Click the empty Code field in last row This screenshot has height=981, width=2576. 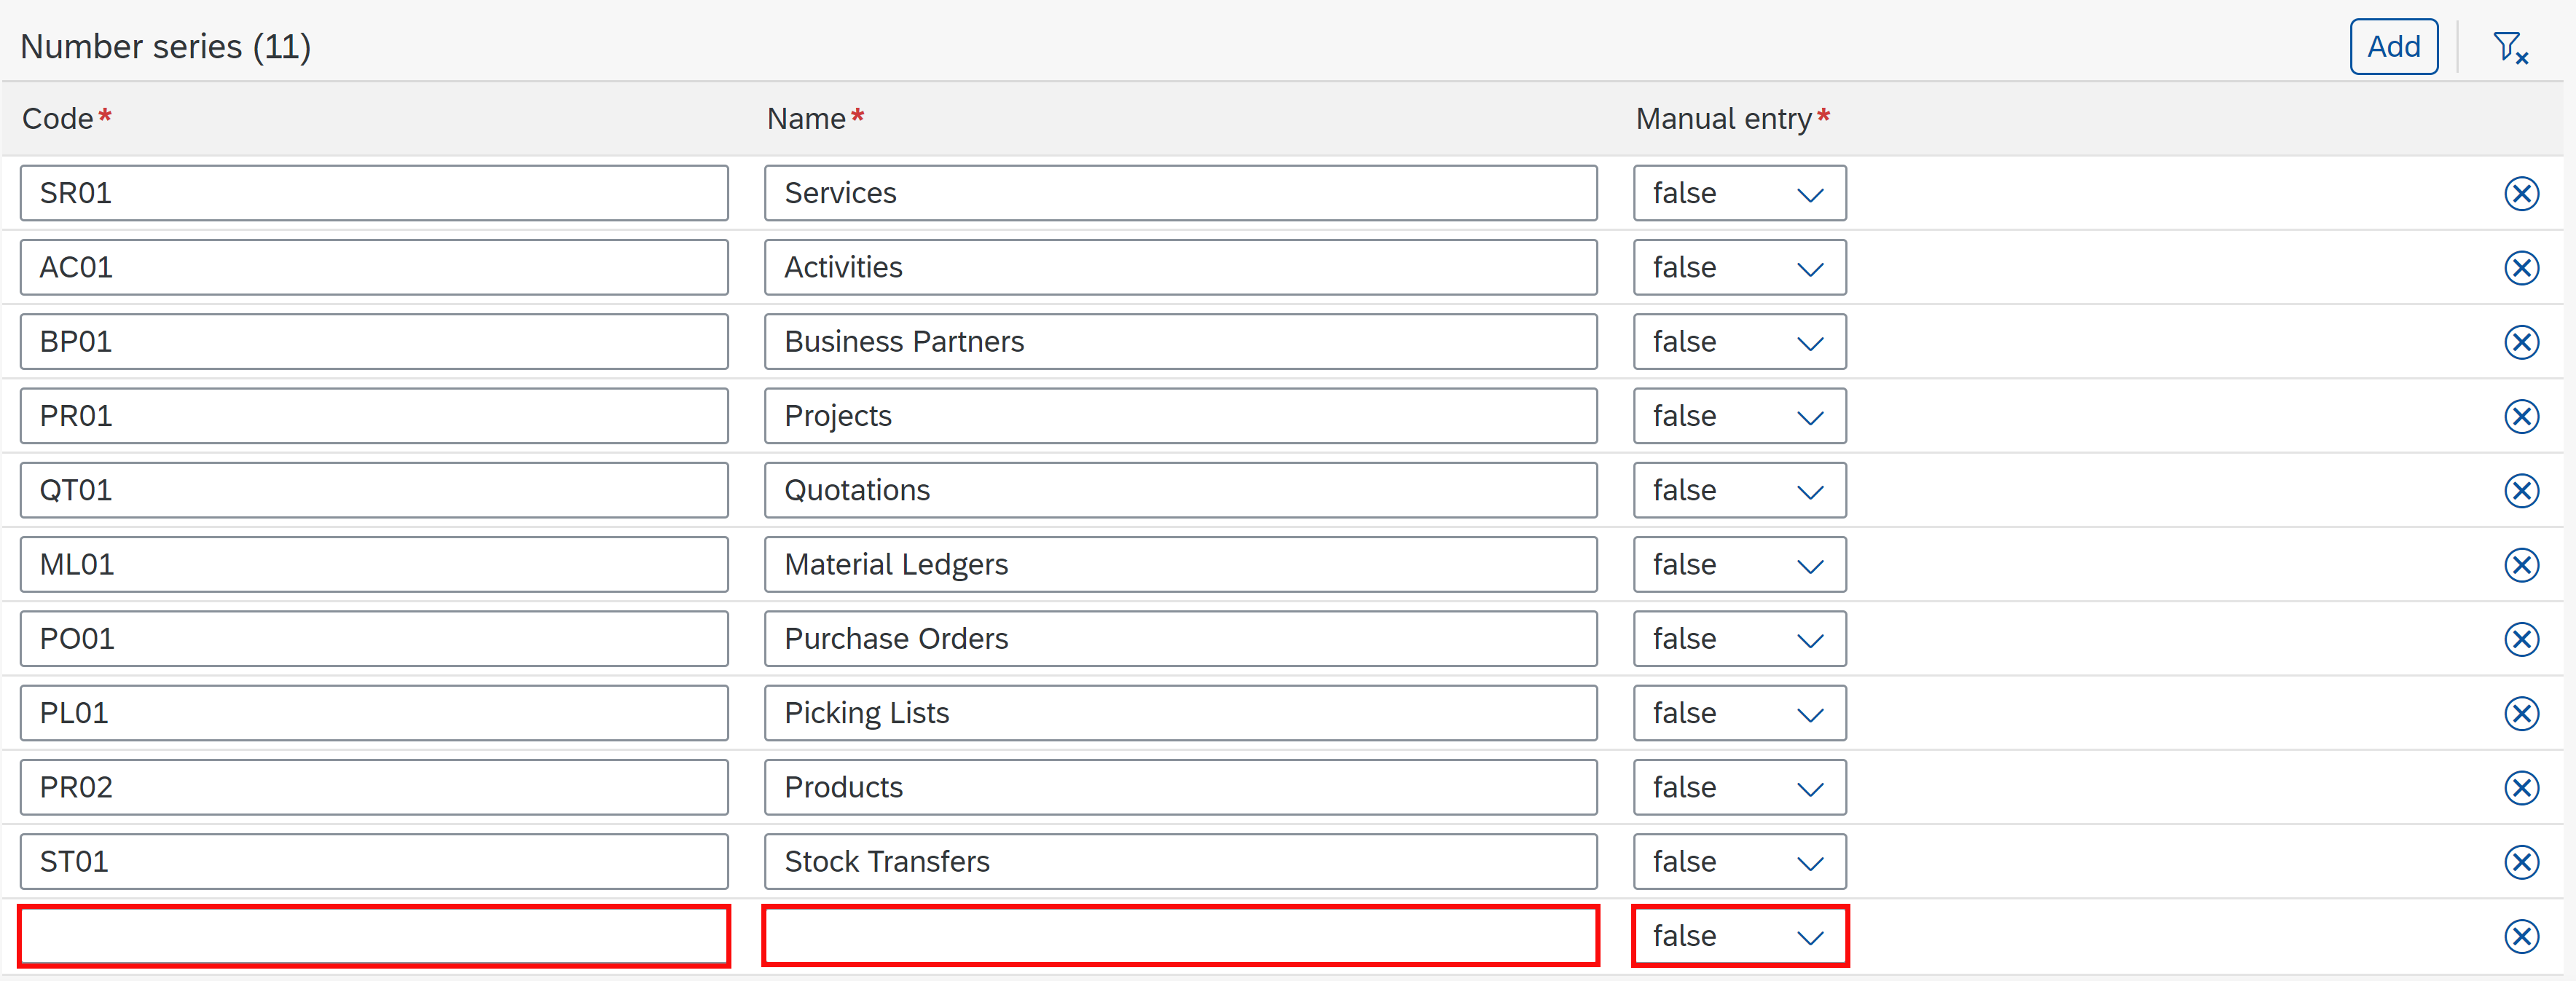(x=374, y=936)
